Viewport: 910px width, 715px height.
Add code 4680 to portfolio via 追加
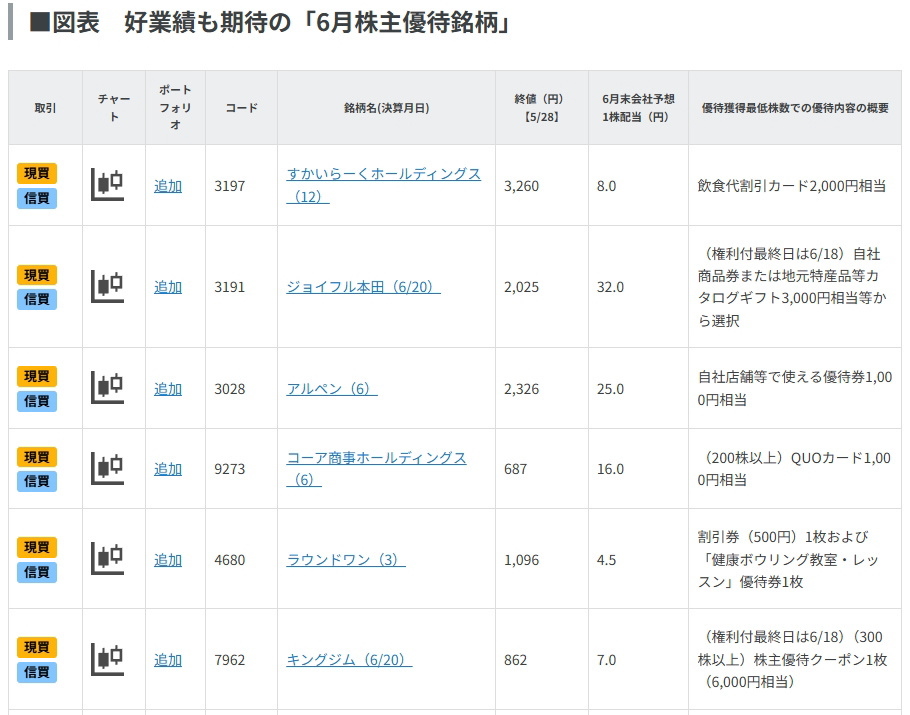pyautogui.click(x=168, y=560)
